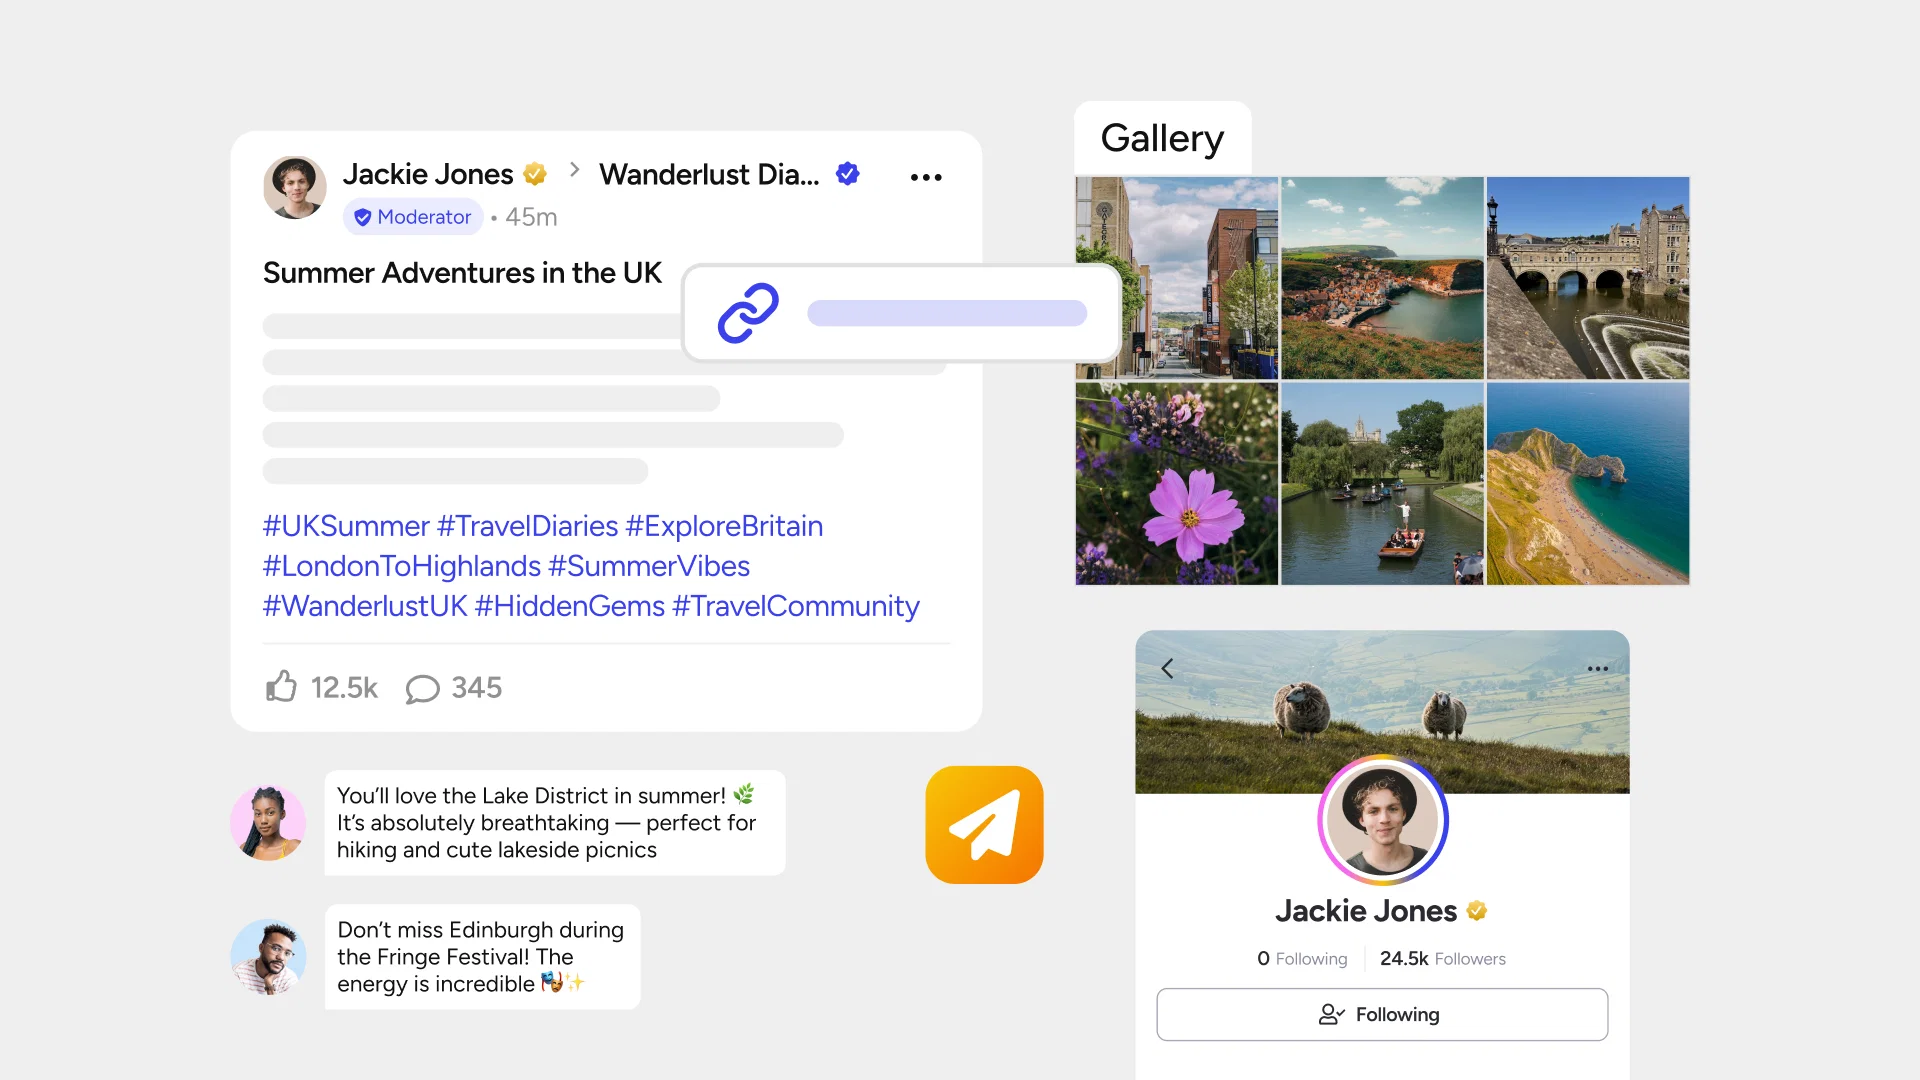This screenshot has width=1920, height=1080.
Task: Click the Moderator badge
Action: pos(413,217)
